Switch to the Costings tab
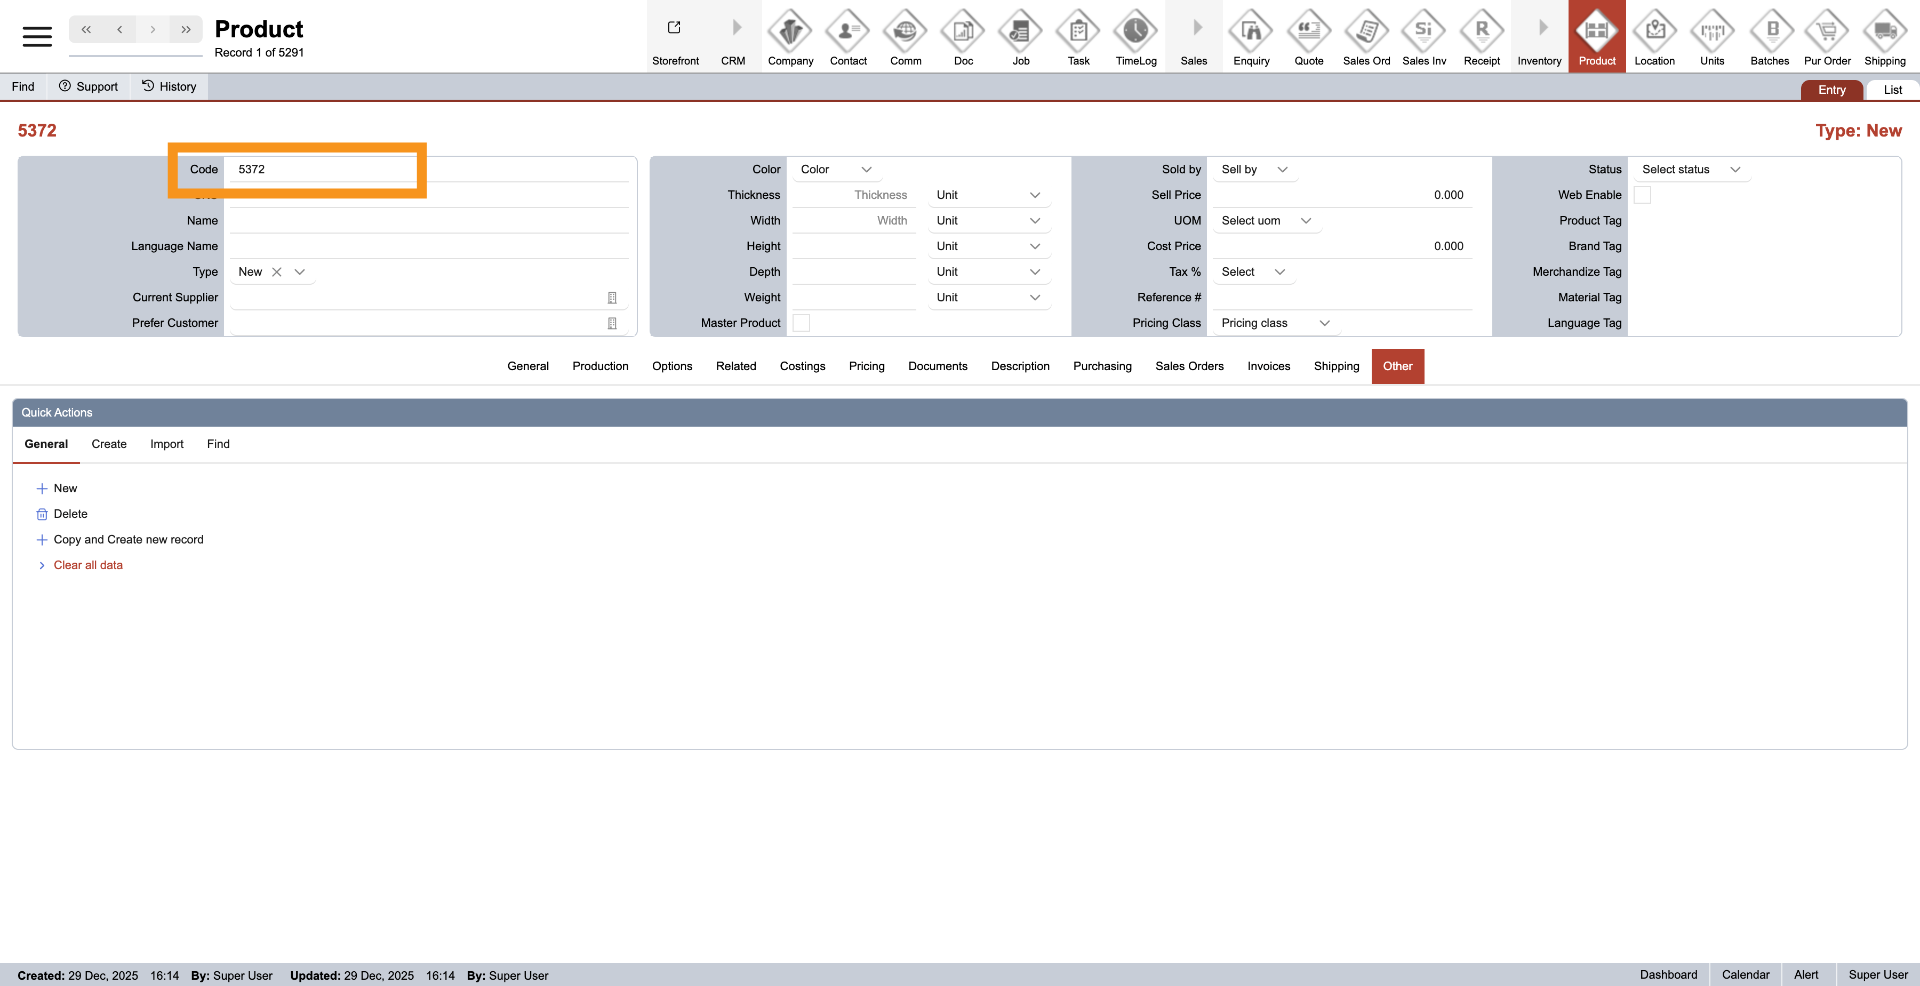The width and height of the screenshot is (1920, 986). coord(802,366)
